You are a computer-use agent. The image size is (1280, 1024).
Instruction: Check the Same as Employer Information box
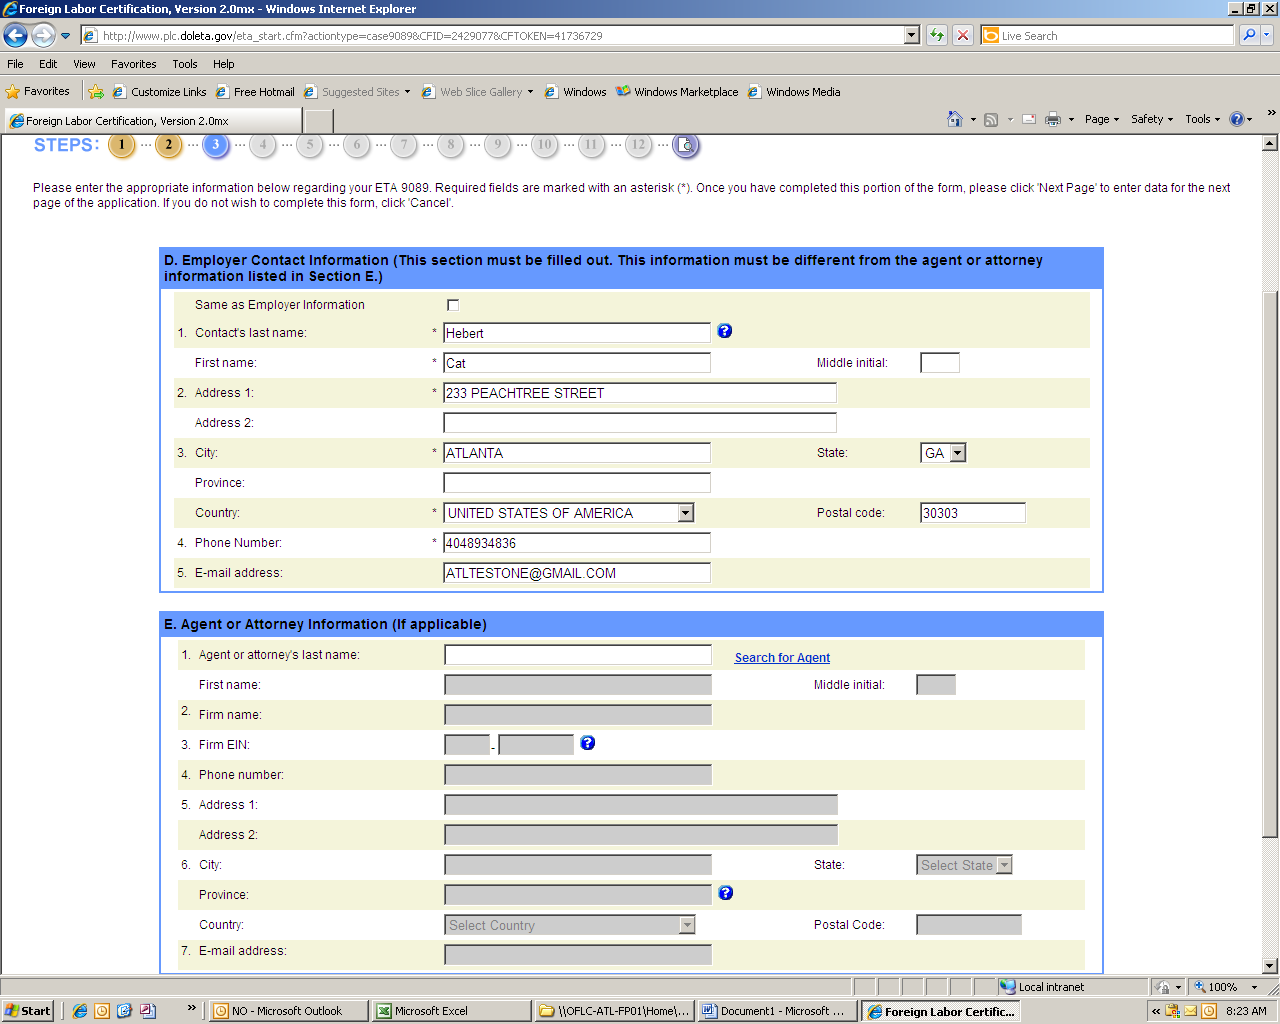[x=453, y=305]
